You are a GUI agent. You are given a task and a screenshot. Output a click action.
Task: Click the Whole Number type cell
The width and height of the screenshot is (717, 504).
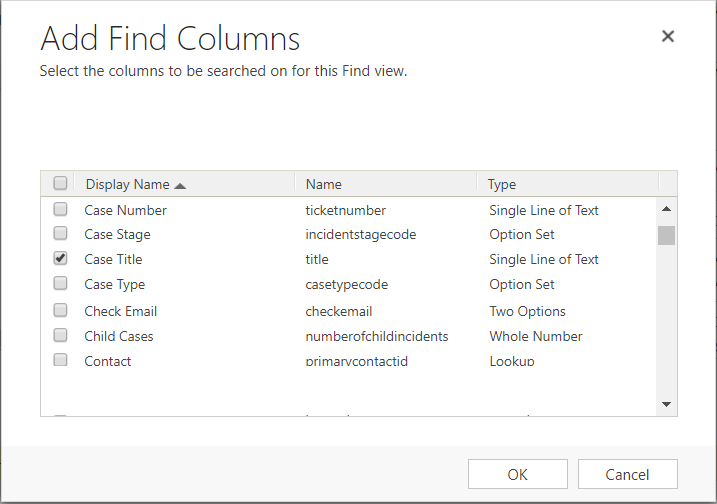(536, 337)
